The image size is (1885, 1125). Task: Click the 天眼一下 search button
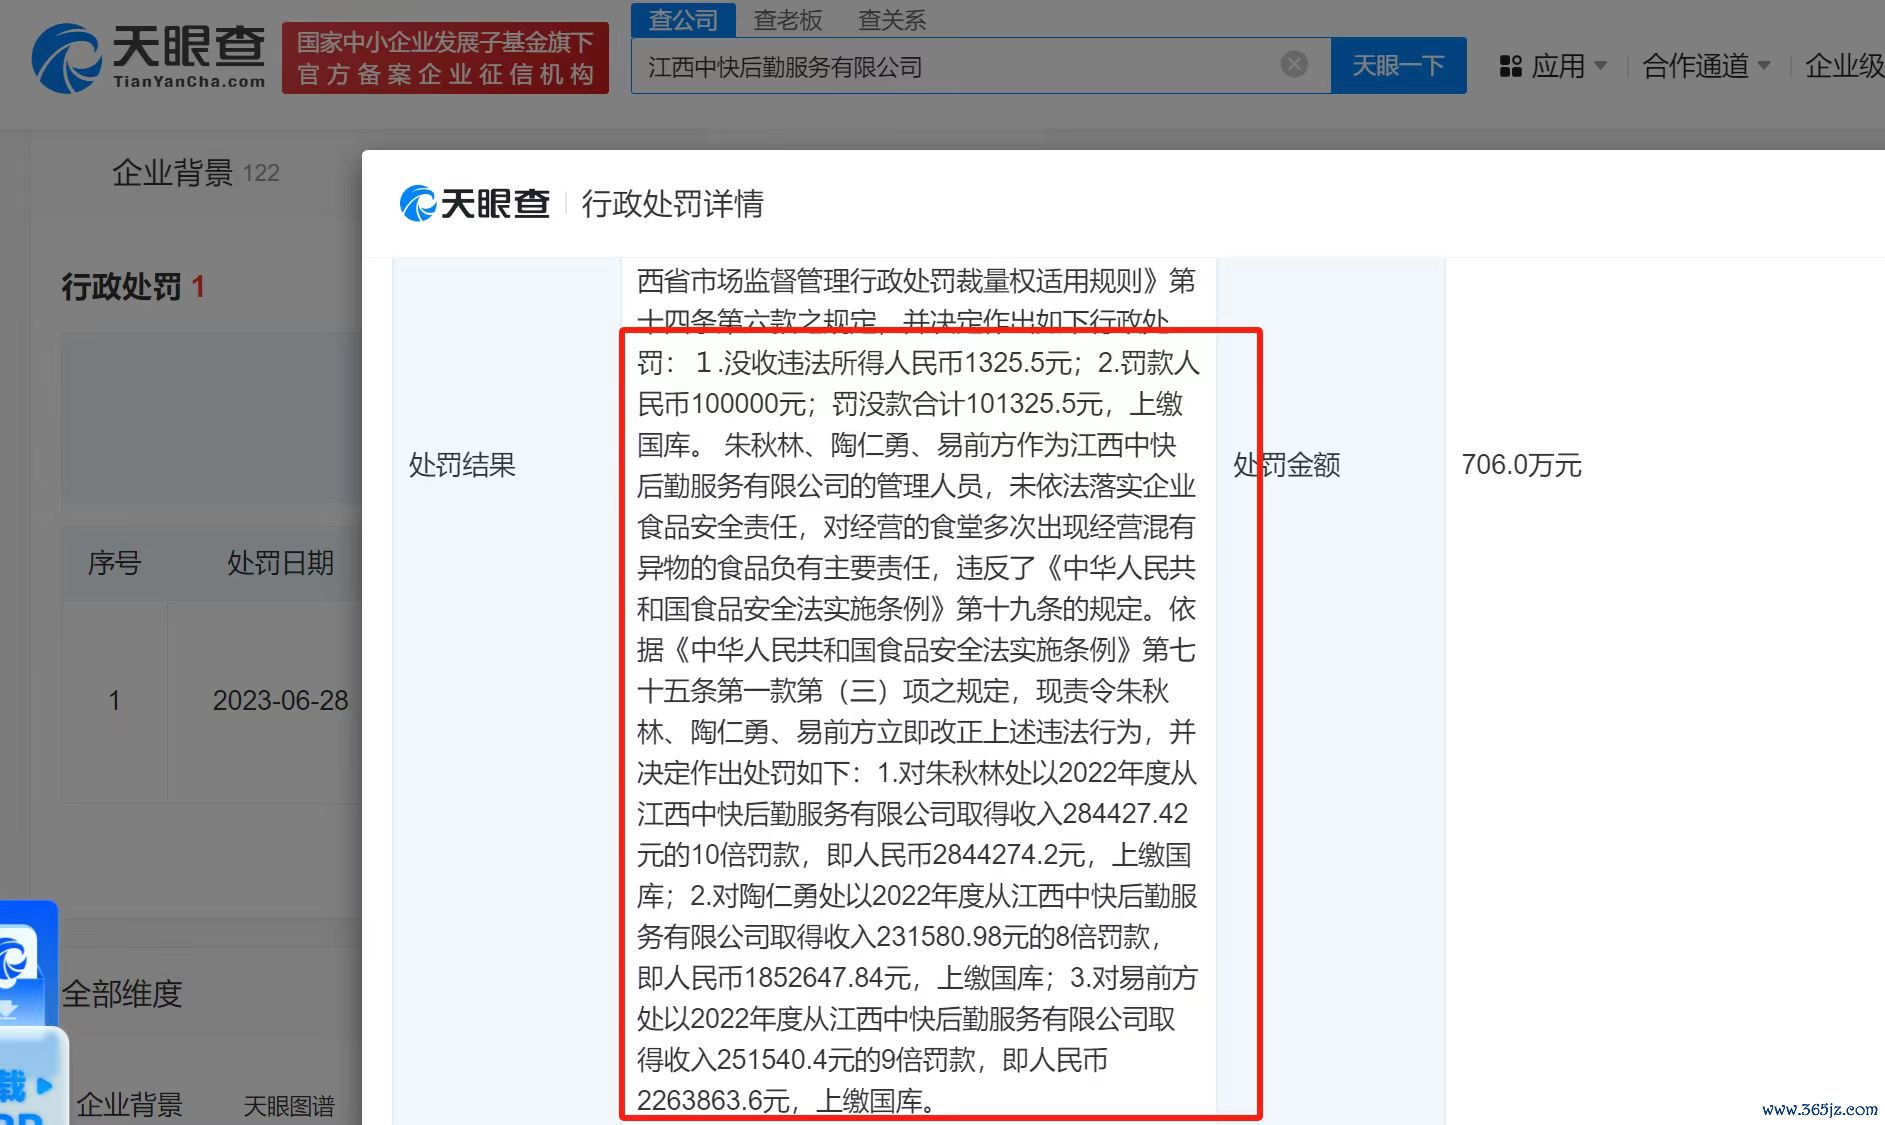[1398, 66]
